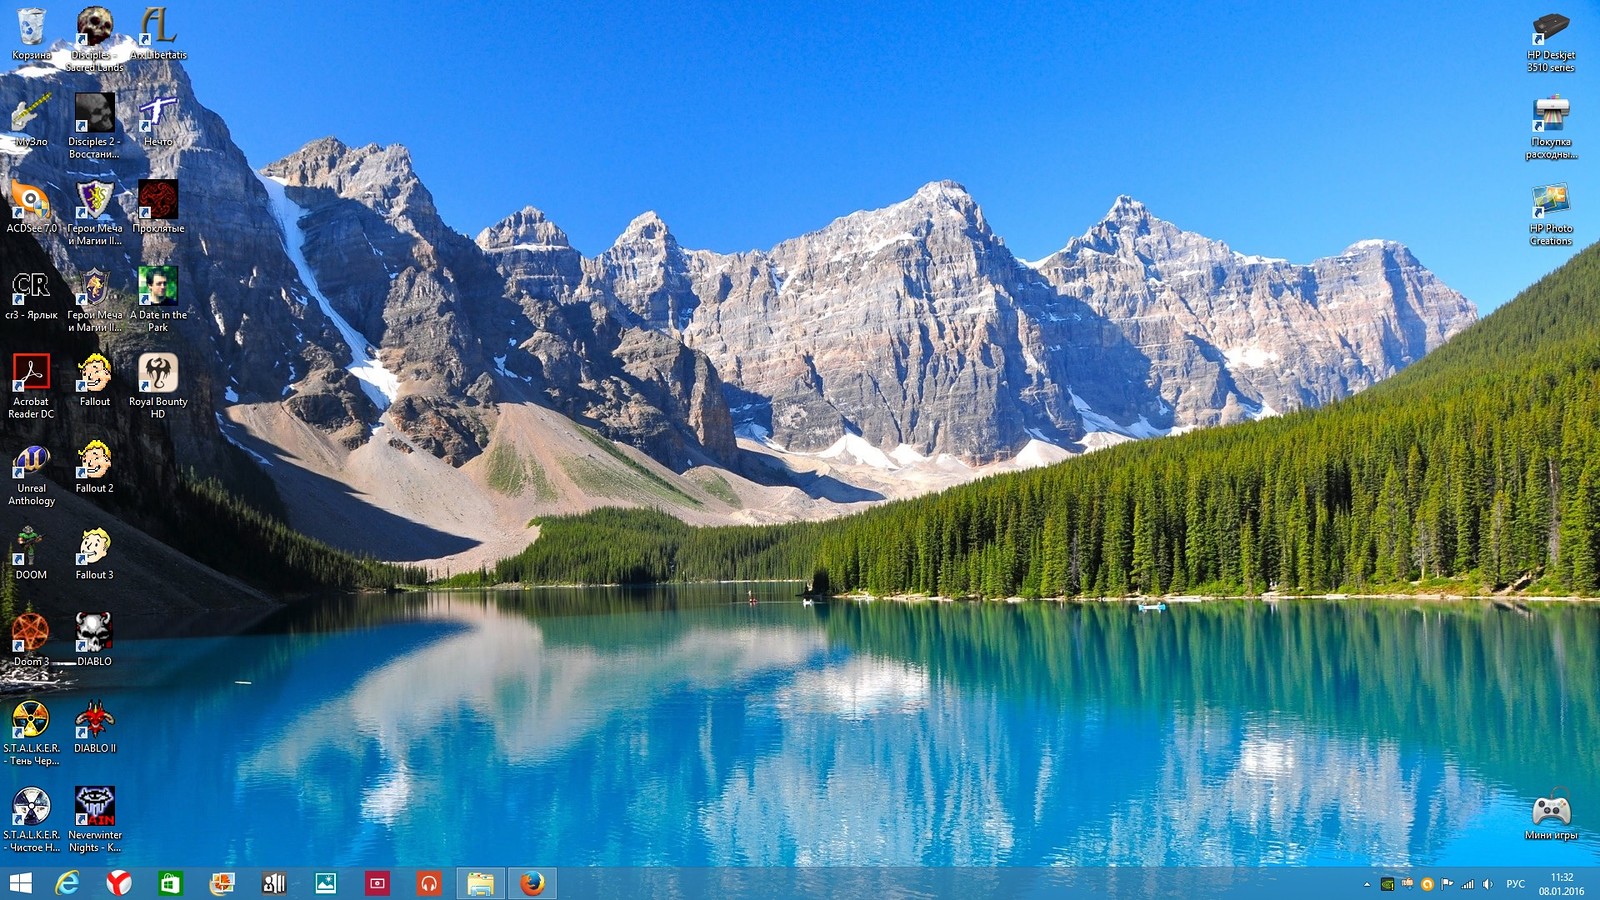Select the Disciples 2 Восстани... shortcut
The image size is (1600, 900).
click(x=95, y=127)
